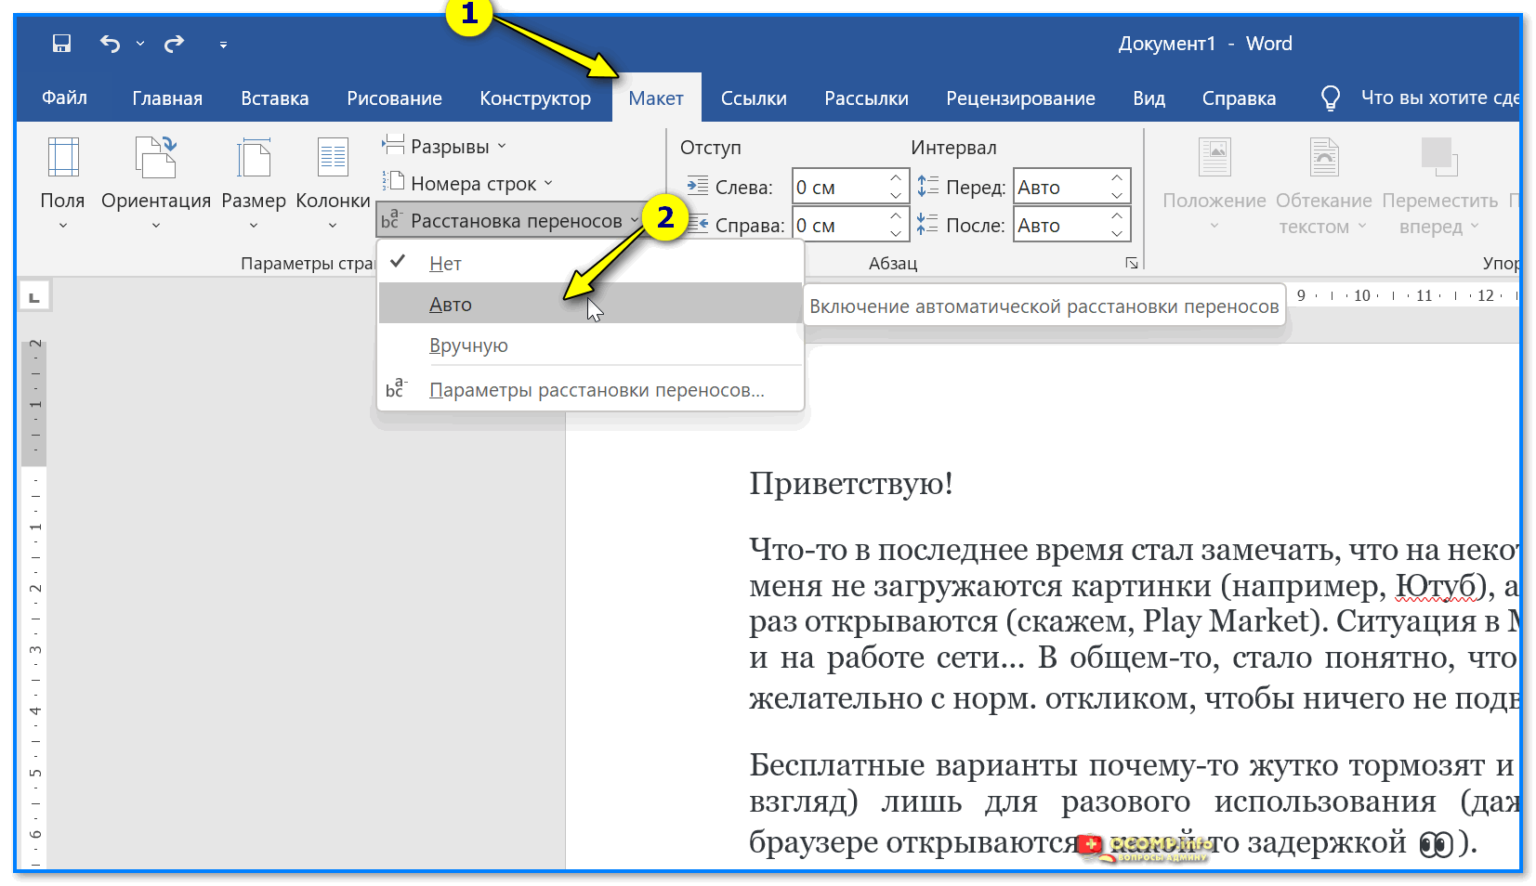Increase the Слева indent with up arrow

(896, 178)
